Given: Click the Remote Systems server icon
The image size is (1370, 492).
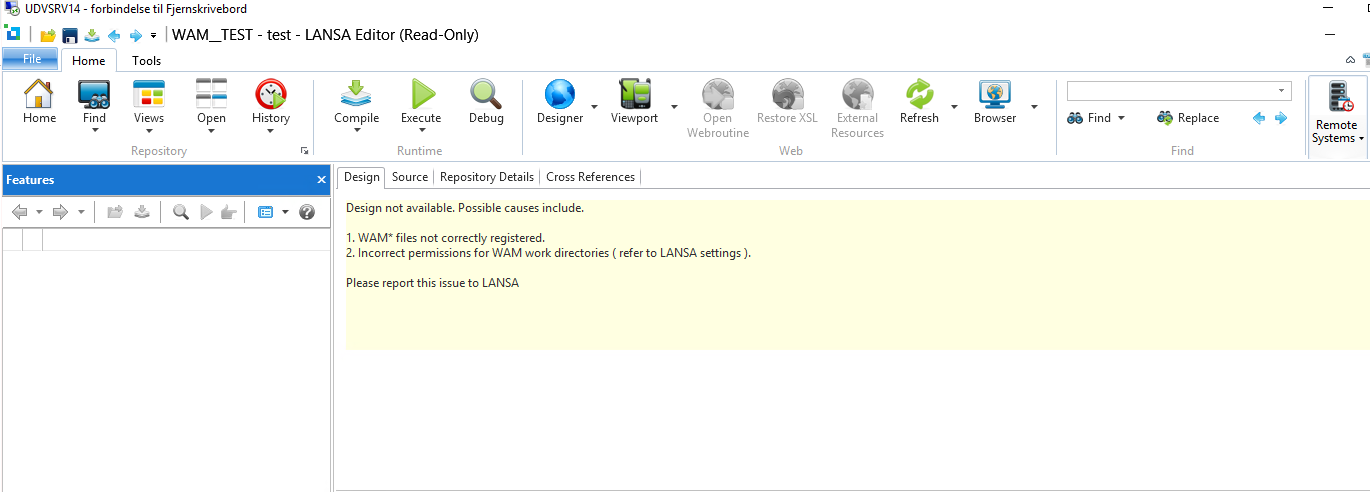Looking at the screenshot, I should tap(1339, 97).
